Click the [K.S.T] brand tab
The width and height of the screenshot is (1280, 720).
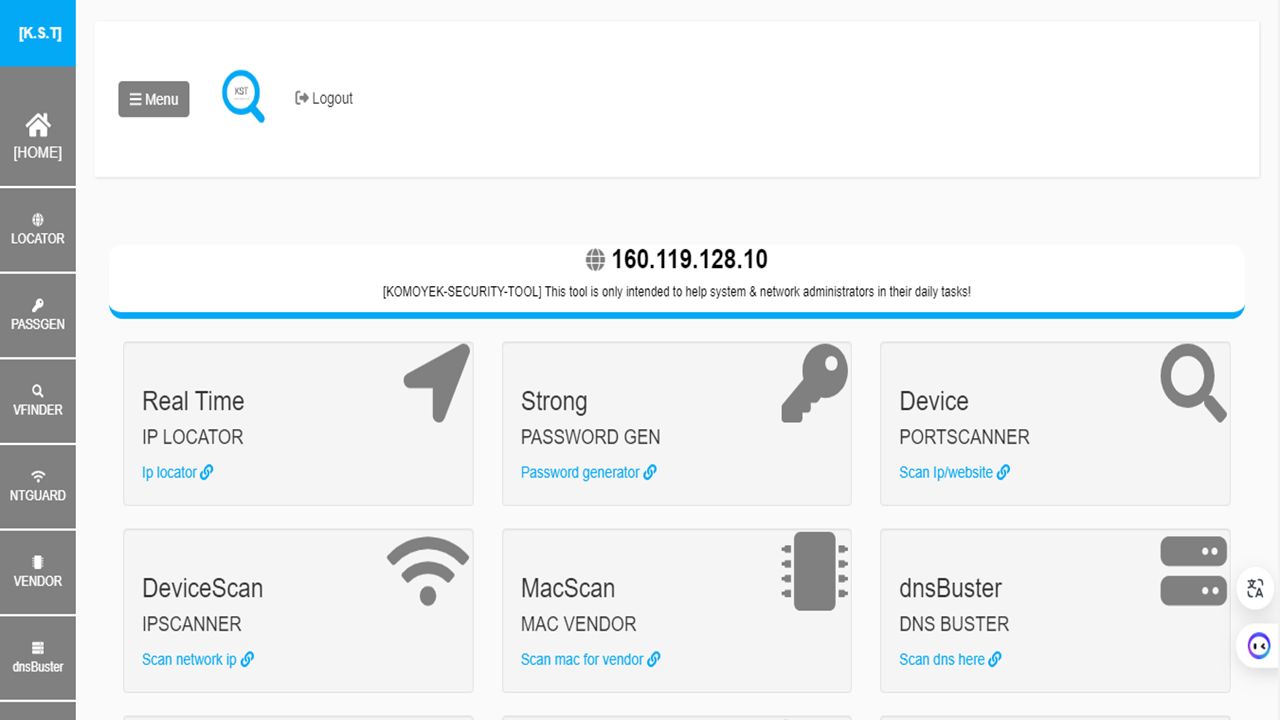click(x=38, y=33)
